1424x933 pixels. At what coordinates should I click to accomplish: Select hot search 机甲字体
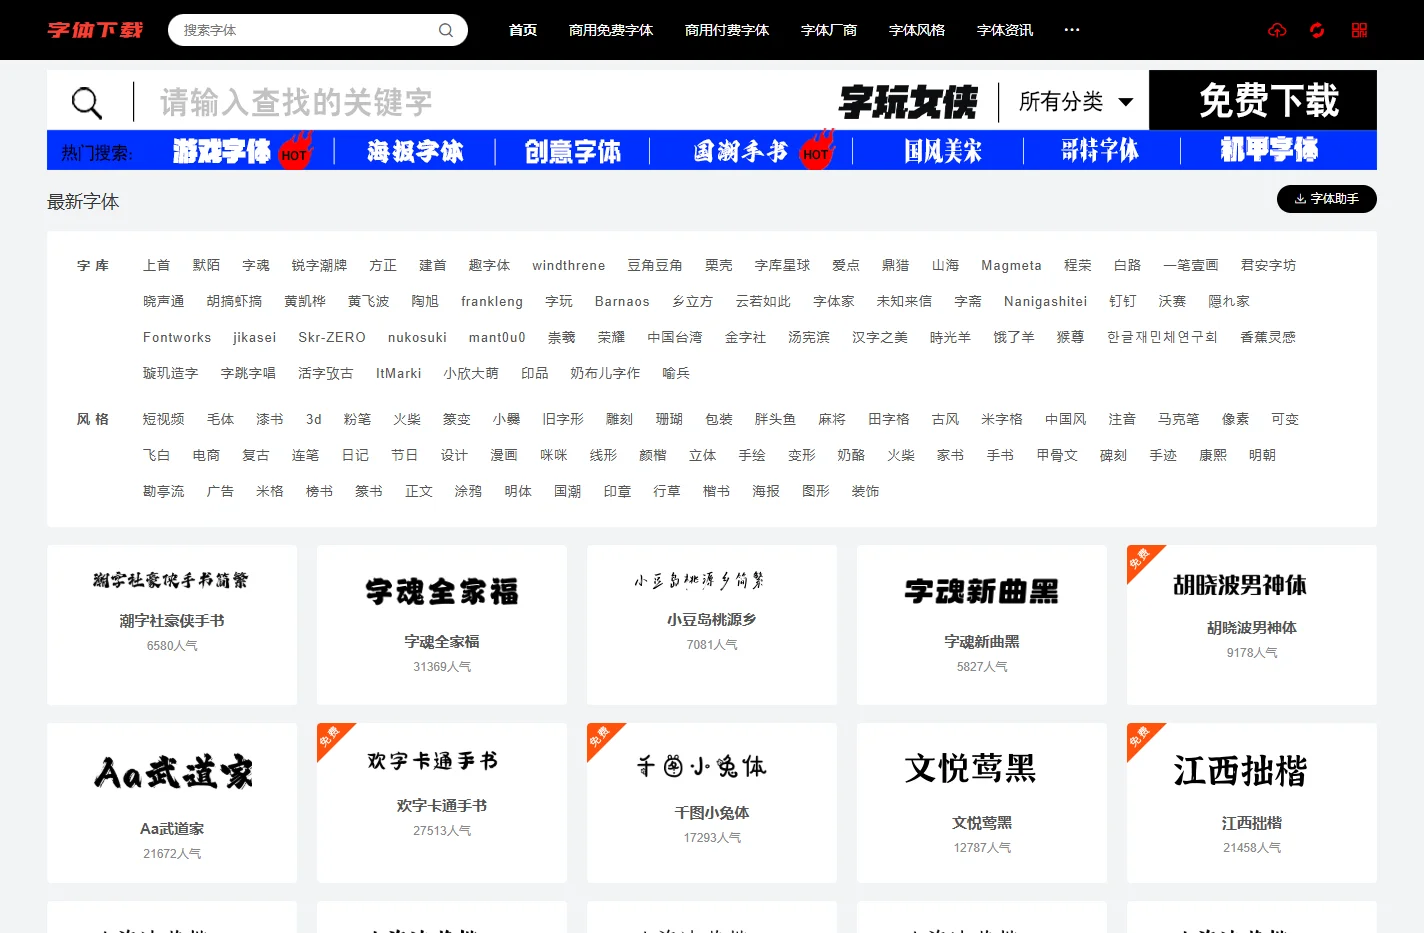[1269, 151]
